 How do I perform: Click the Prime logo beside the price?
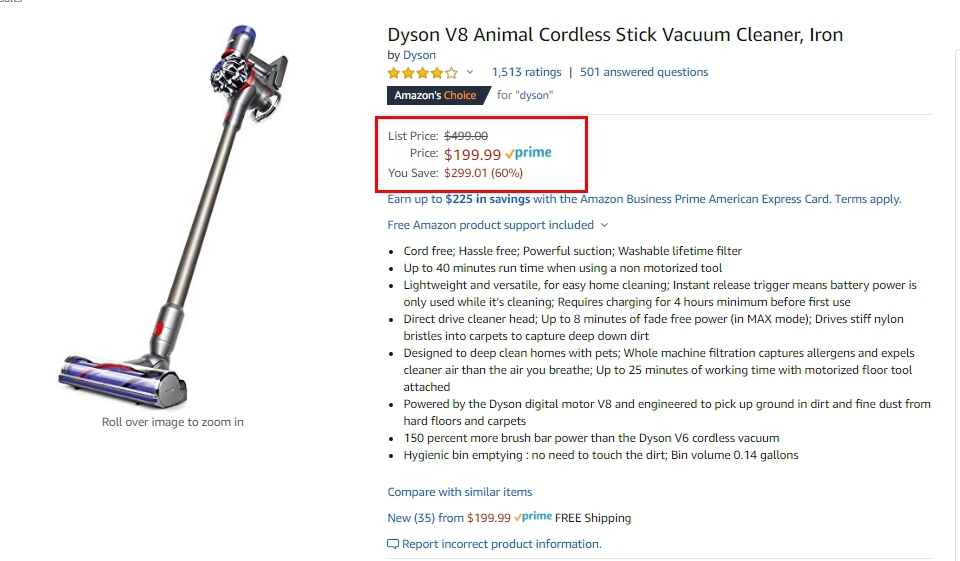click(529, 154)
